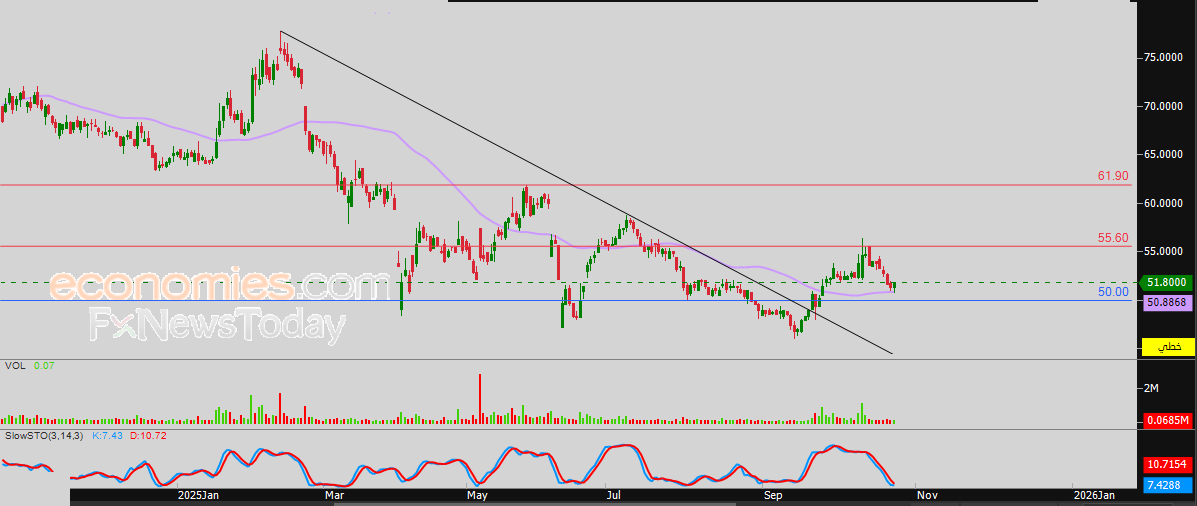Click the 2026Jan date on time axis

pyautogui.click(x=1095, y=495)
